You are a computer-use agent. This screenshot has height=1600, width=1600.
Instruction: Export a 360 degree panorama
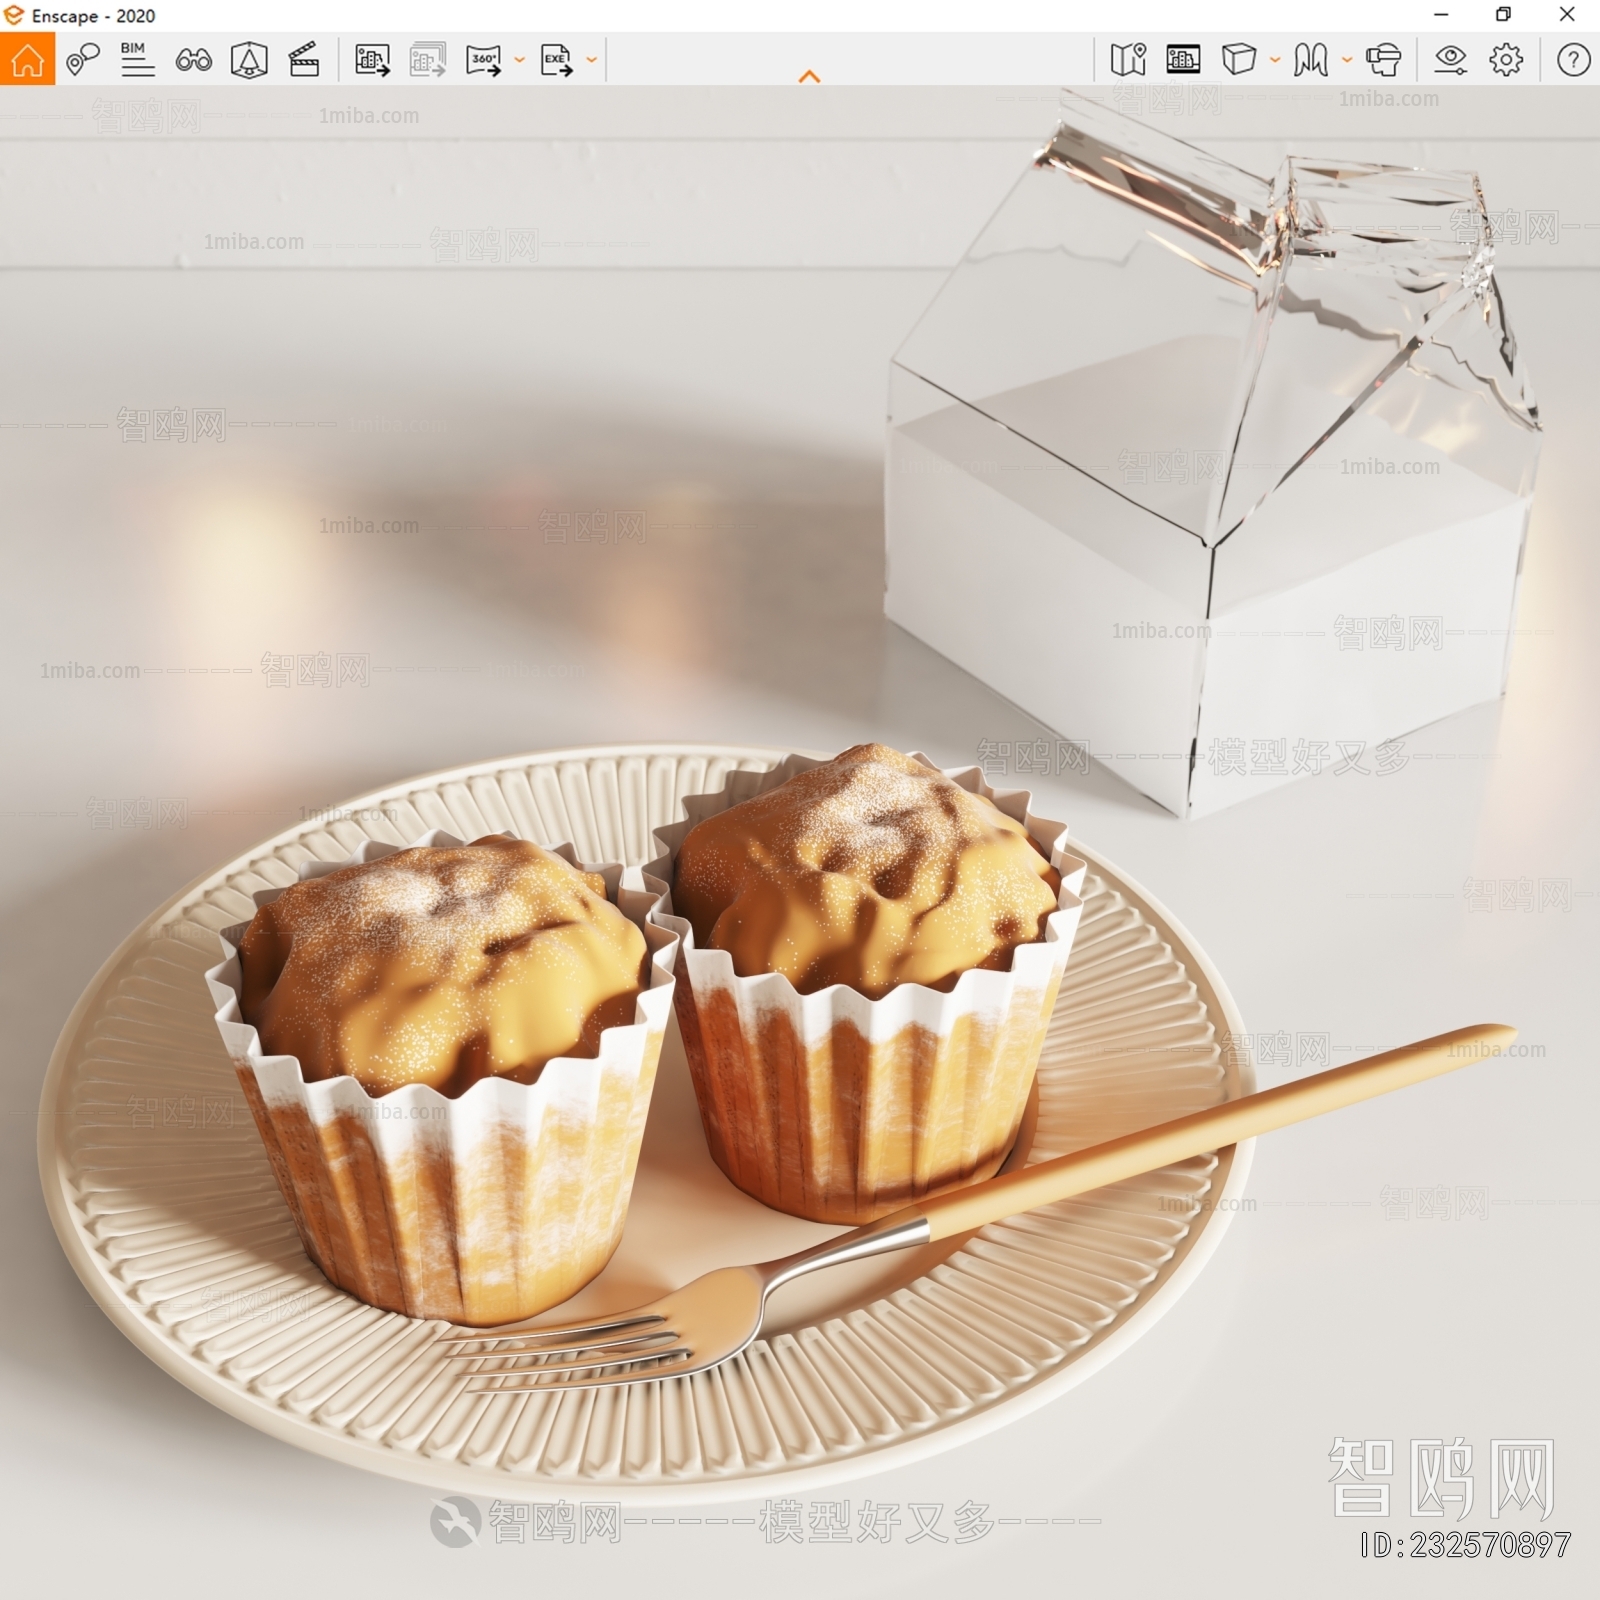[x=484, y=60]
